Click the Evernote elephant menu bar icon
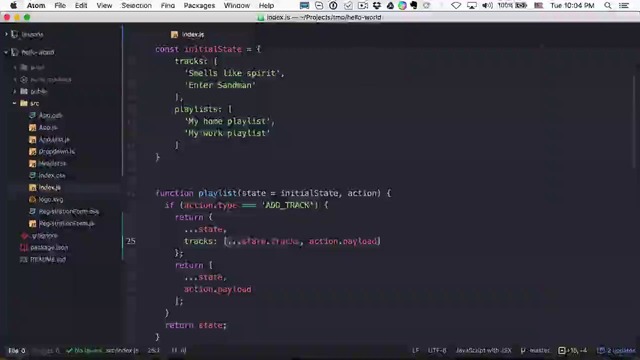 [414, 5]
